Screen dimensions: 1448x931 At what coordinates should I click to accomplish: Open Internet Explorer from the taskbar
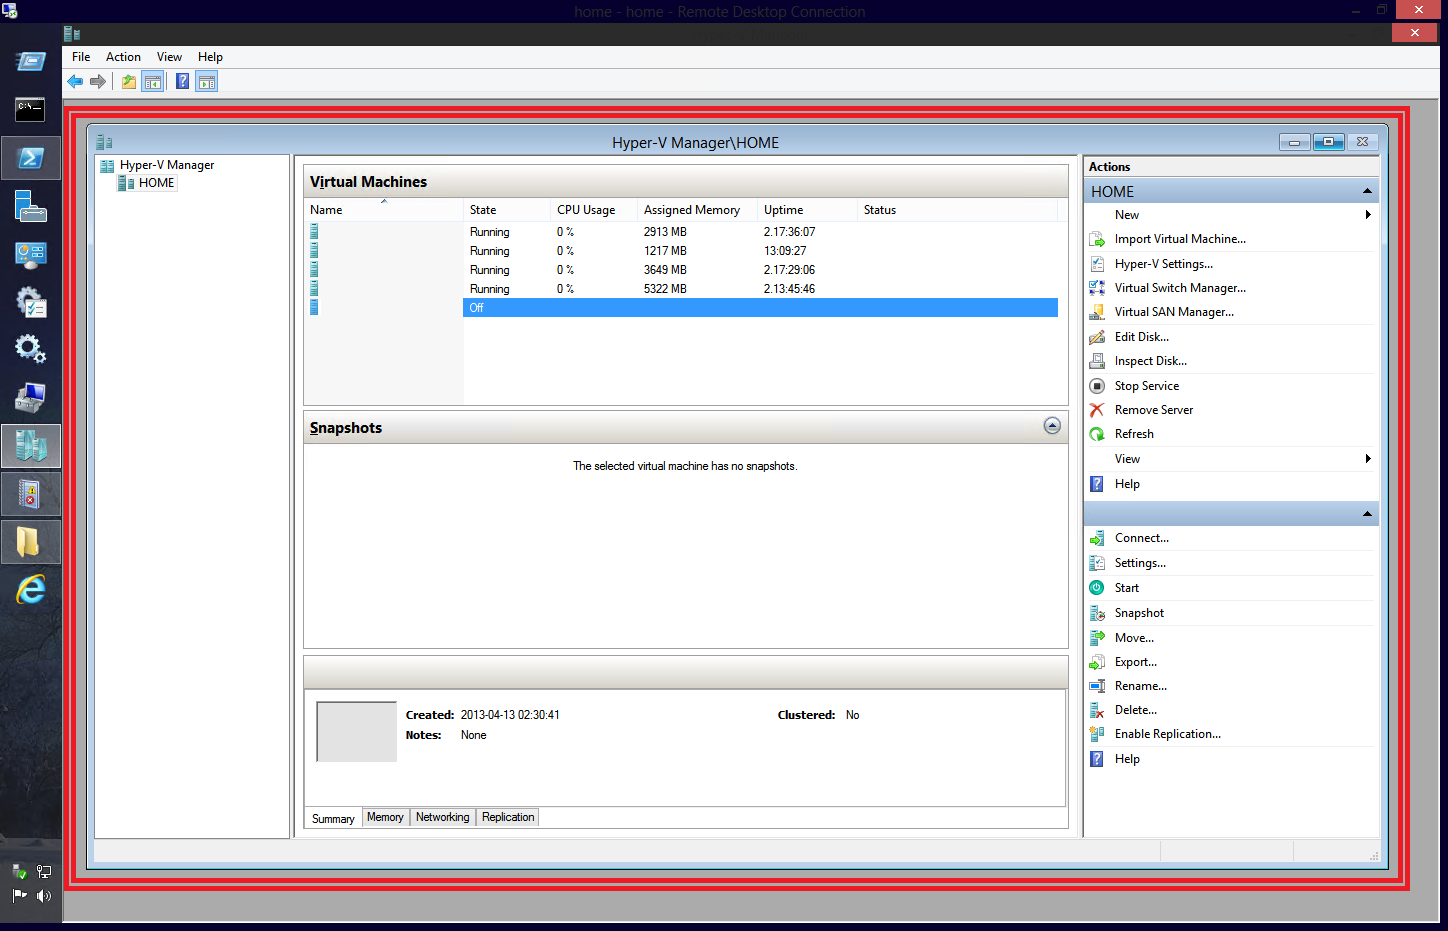coord(31,590)
